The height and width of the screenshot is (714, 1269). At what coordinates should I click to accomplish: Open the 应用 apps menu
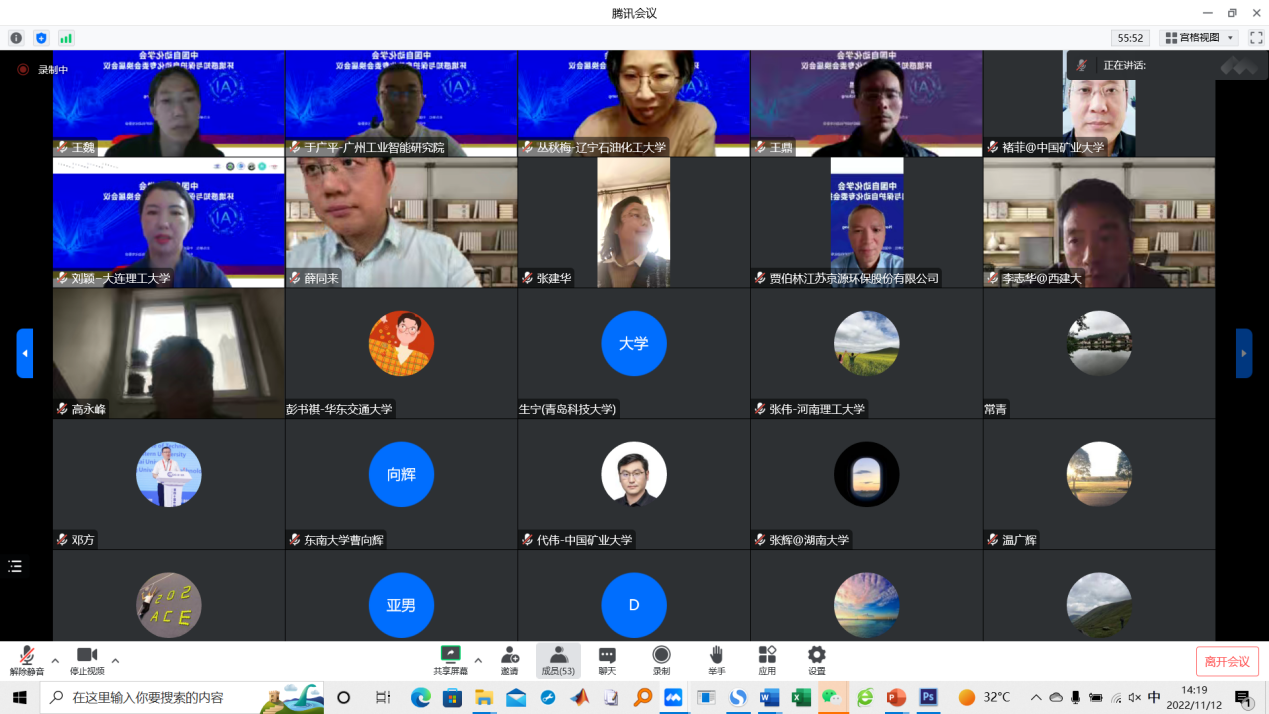767,660
